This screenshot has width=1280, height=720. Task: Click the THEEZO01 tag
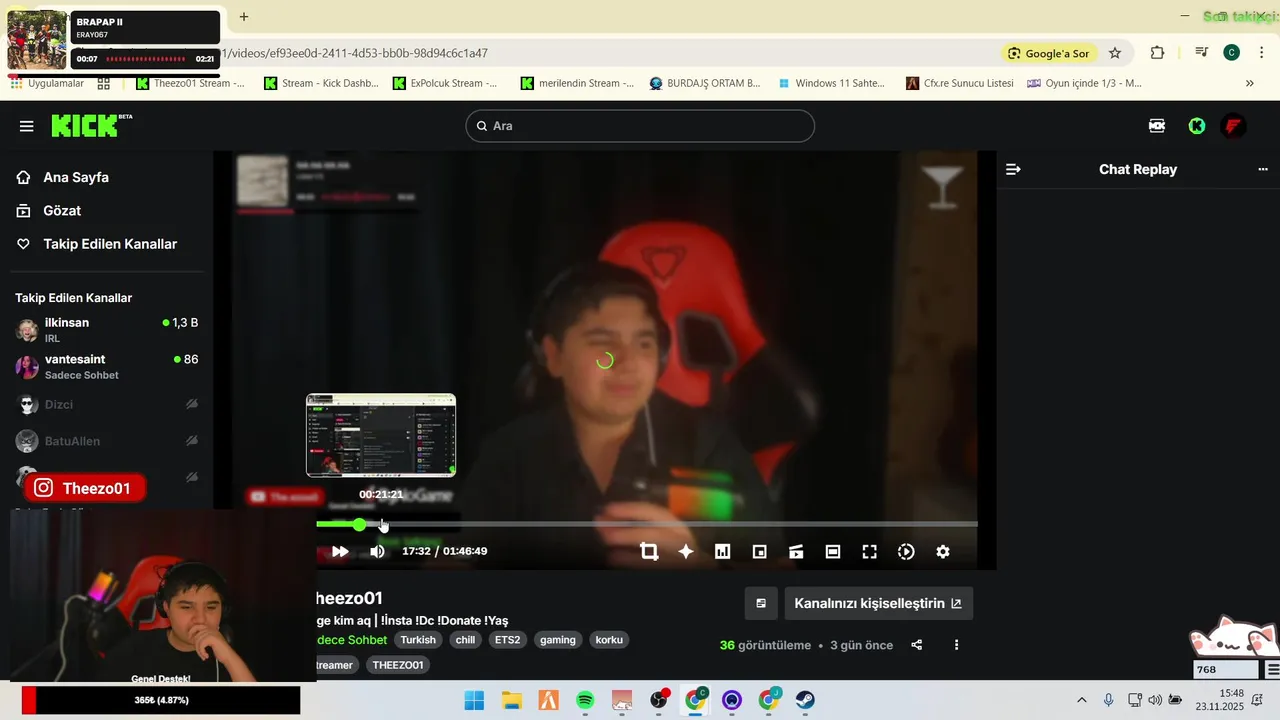pos(398,665)
